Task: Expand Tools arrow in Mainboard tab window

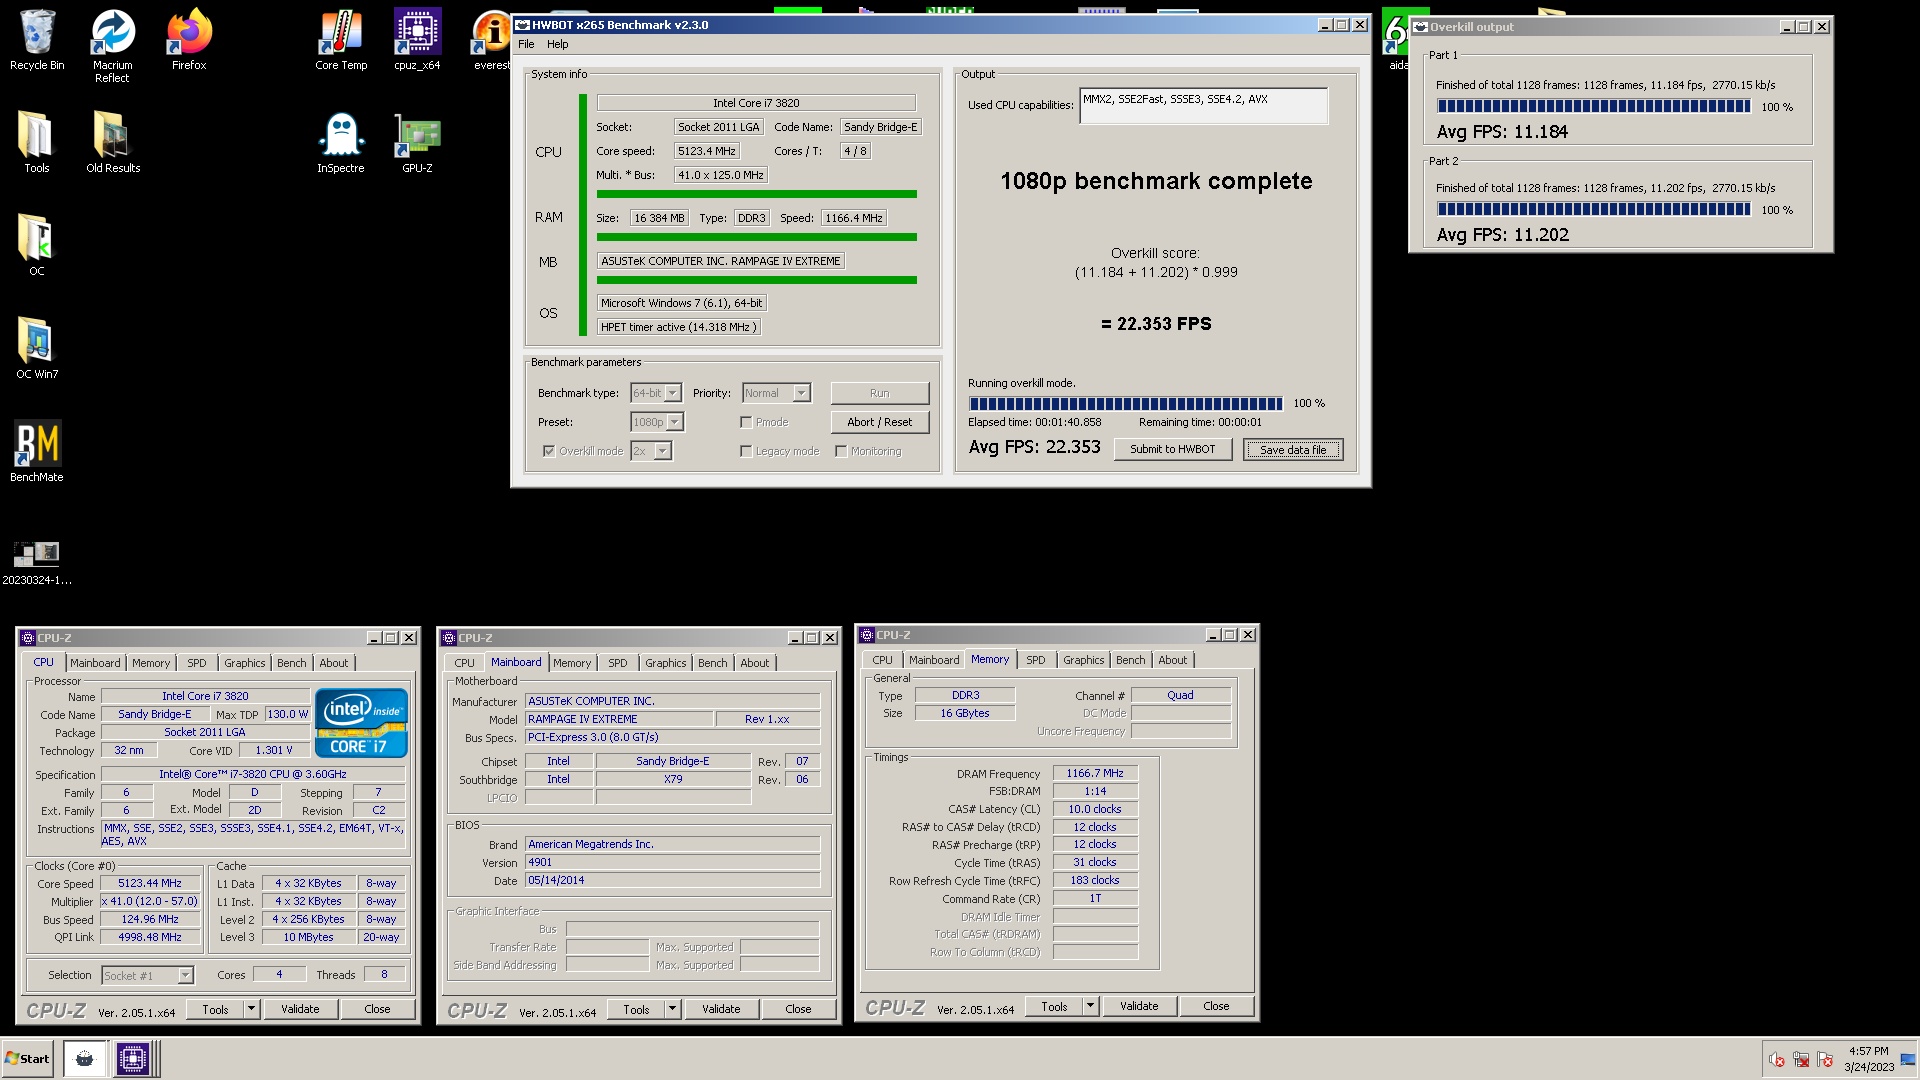Action: coord(673,1009)
